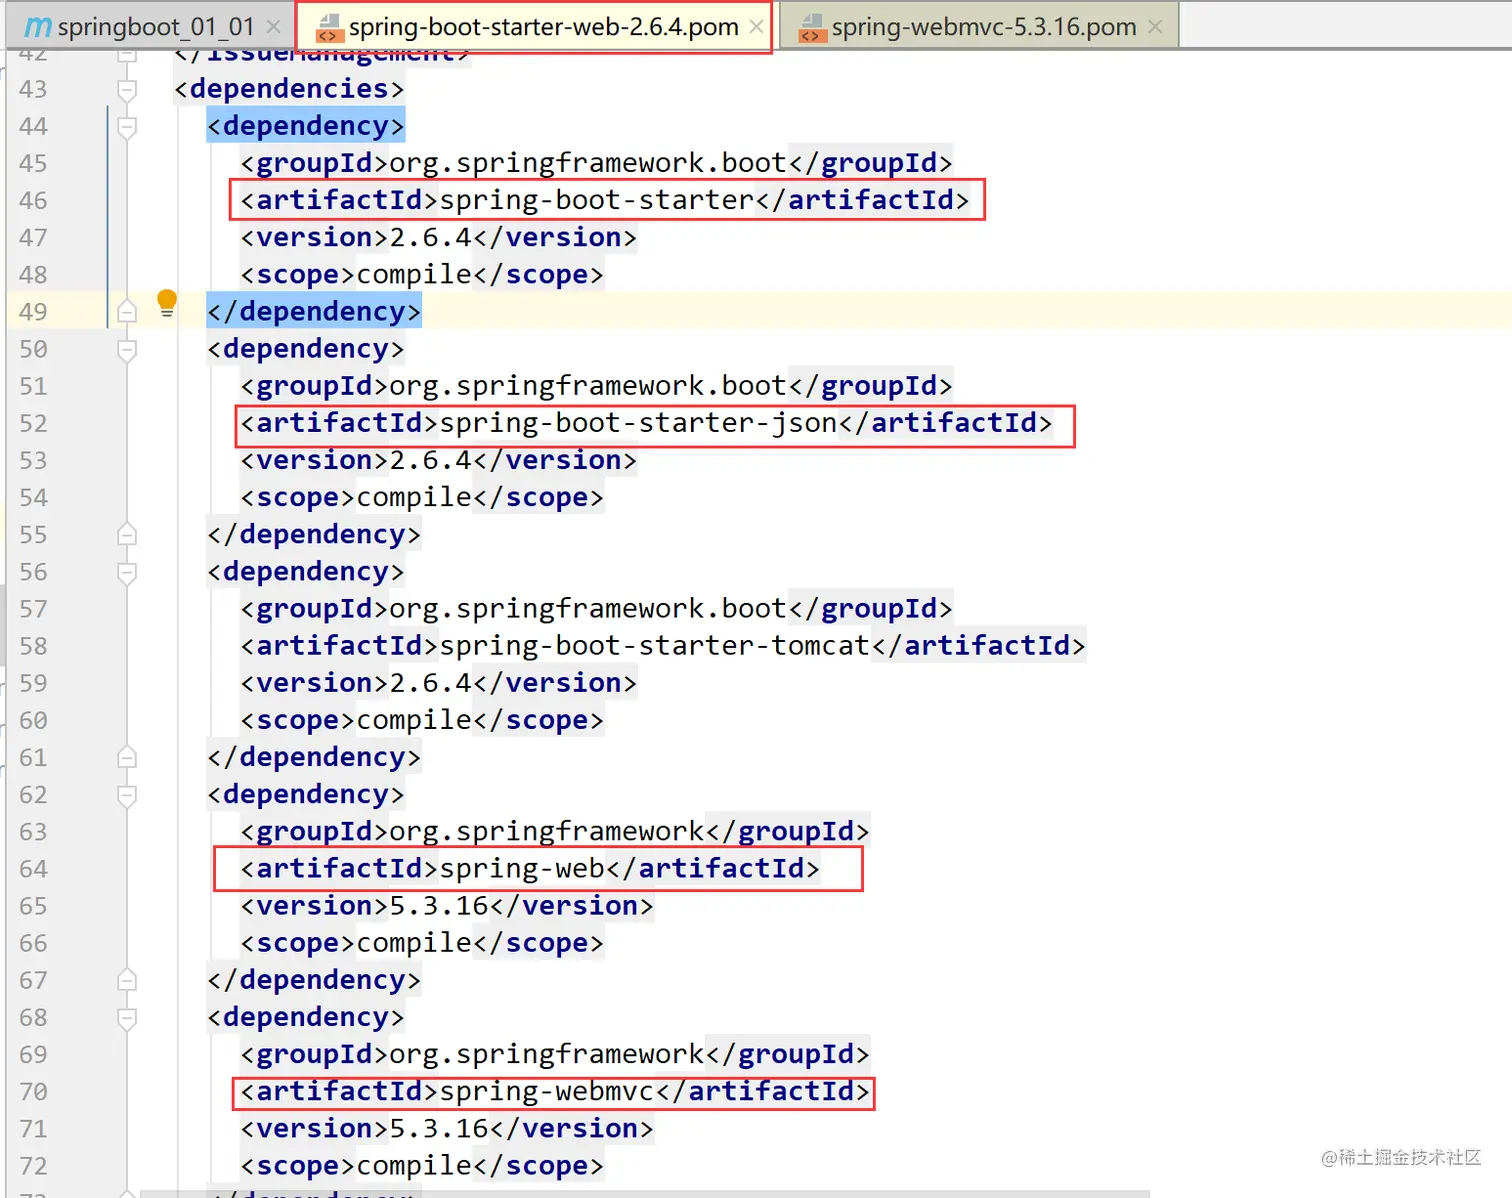Image resolution: width=1512 pixels, height=1198 pixels.
Task: Close the springboot_01_01 tab
Action: click(273, 27)
